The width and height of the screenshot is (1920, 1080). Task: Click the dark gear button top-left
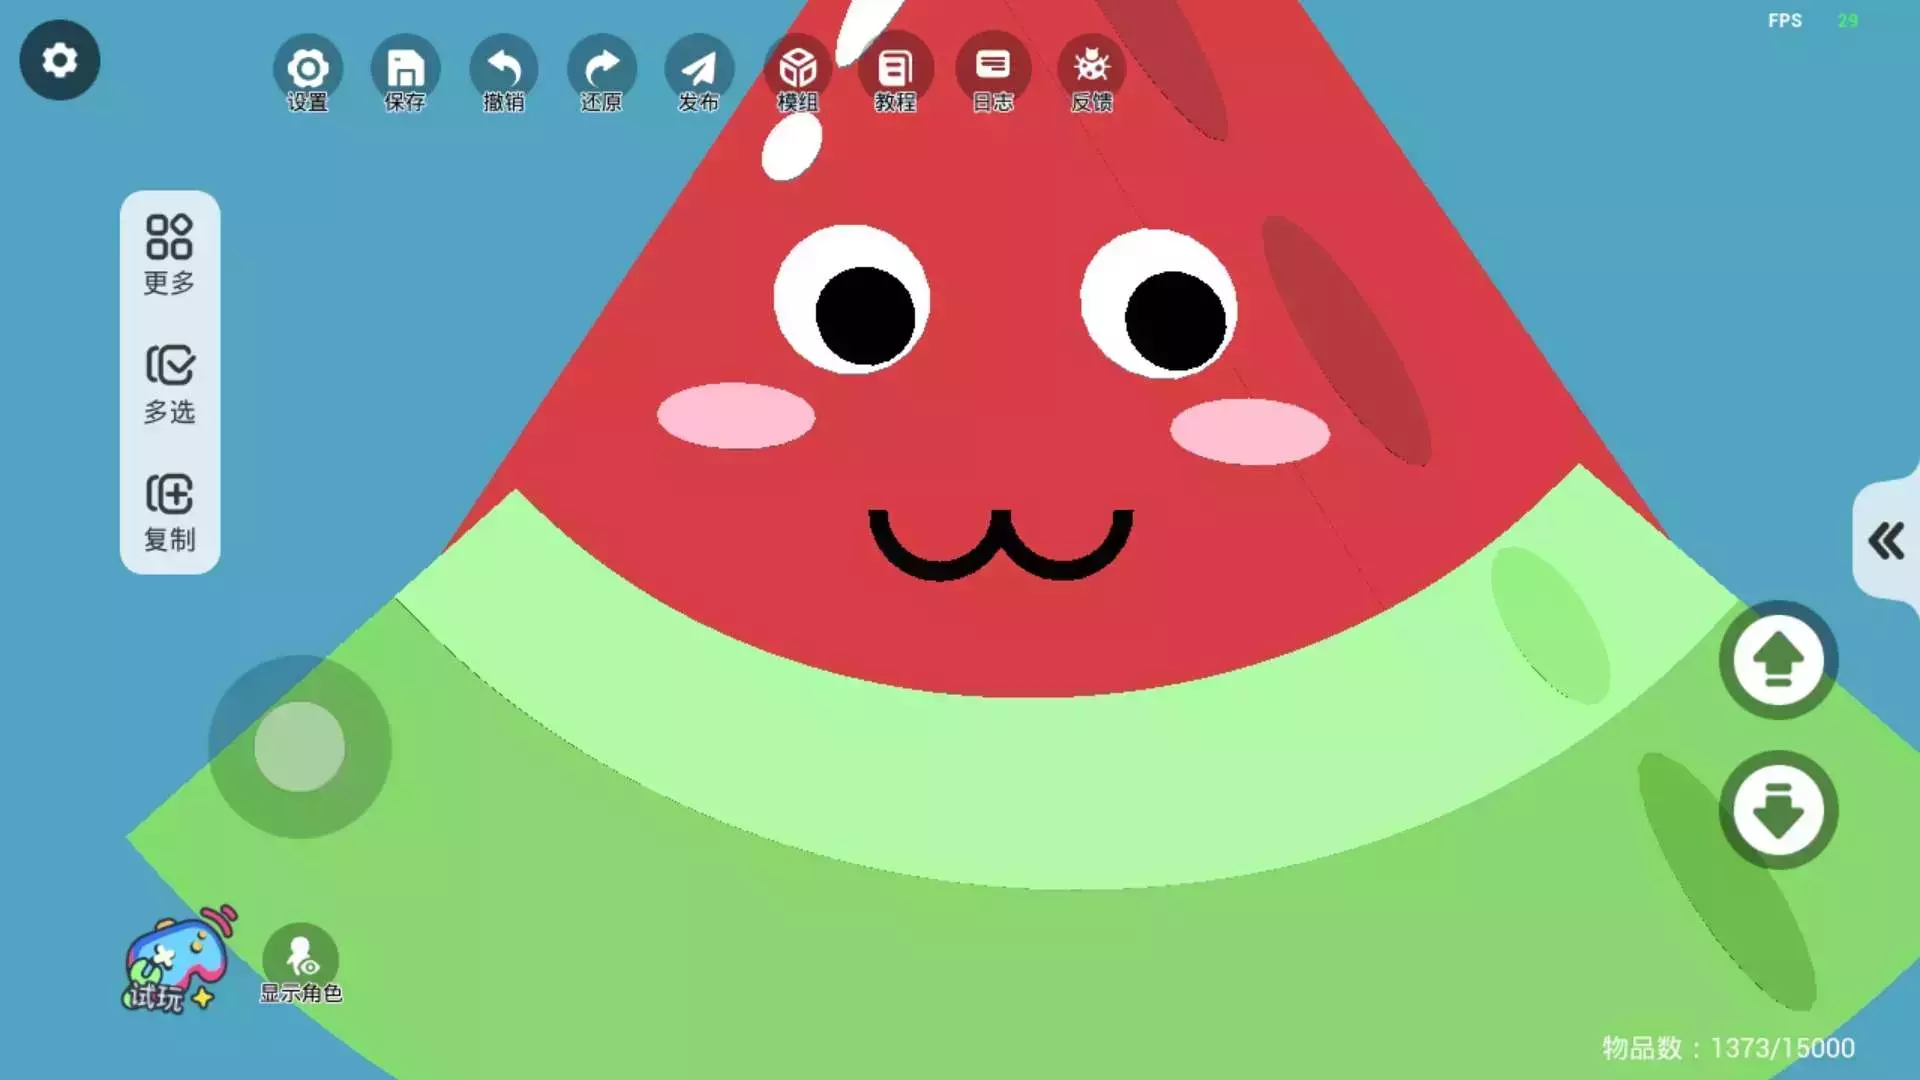(x=60, y=60)
